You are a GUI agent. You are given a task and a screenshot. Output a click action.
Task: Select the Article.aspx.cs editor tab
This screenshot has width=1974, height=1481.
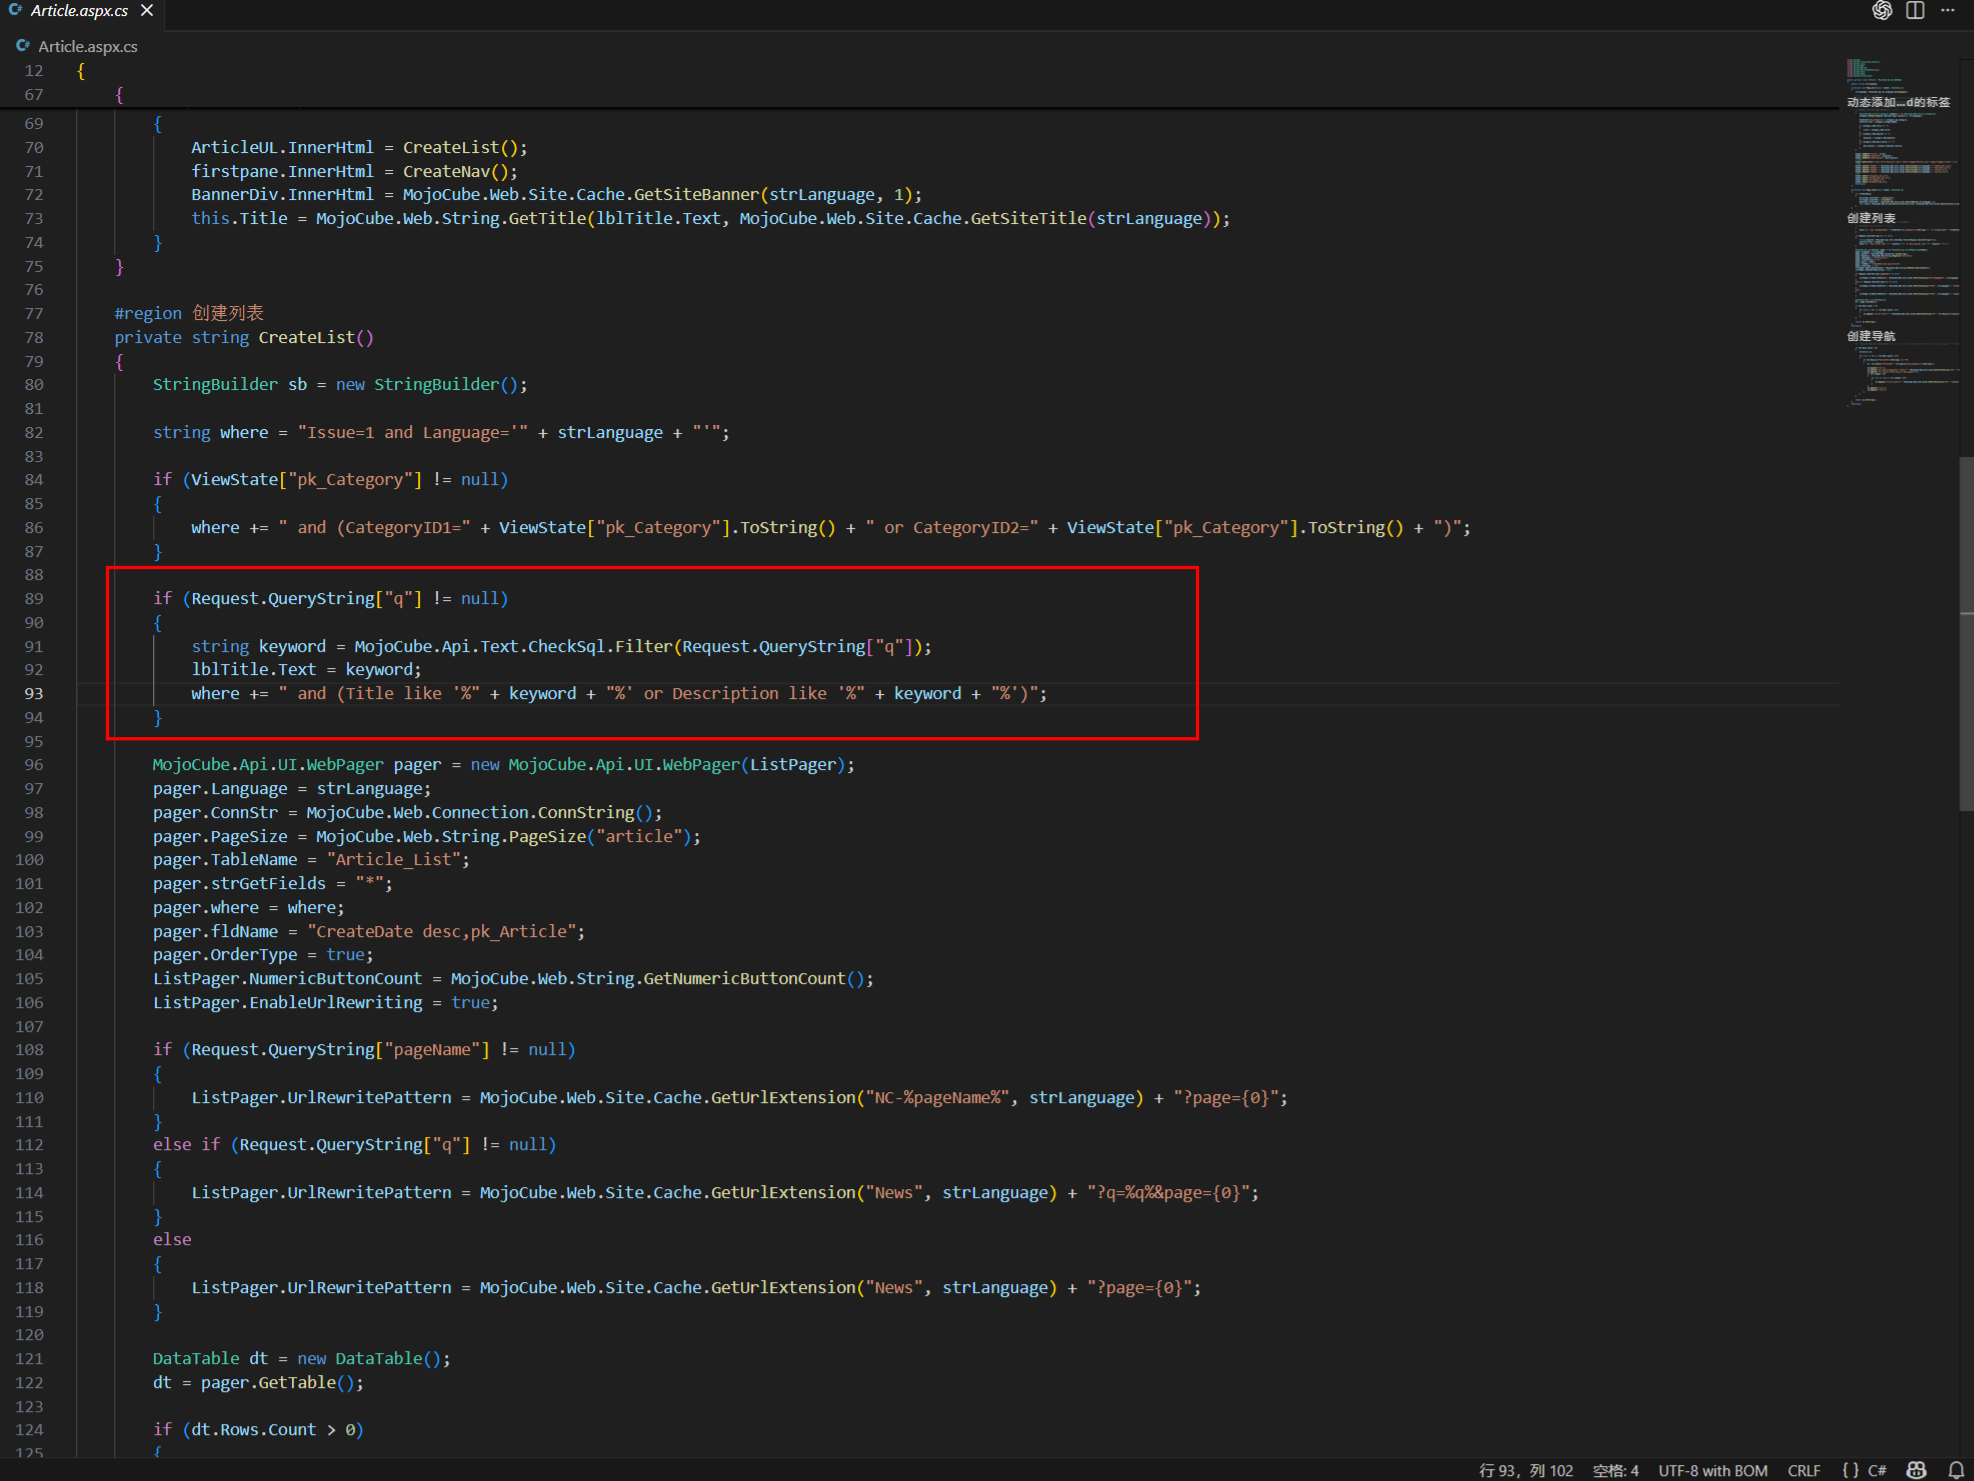click(x=79, y=11)
